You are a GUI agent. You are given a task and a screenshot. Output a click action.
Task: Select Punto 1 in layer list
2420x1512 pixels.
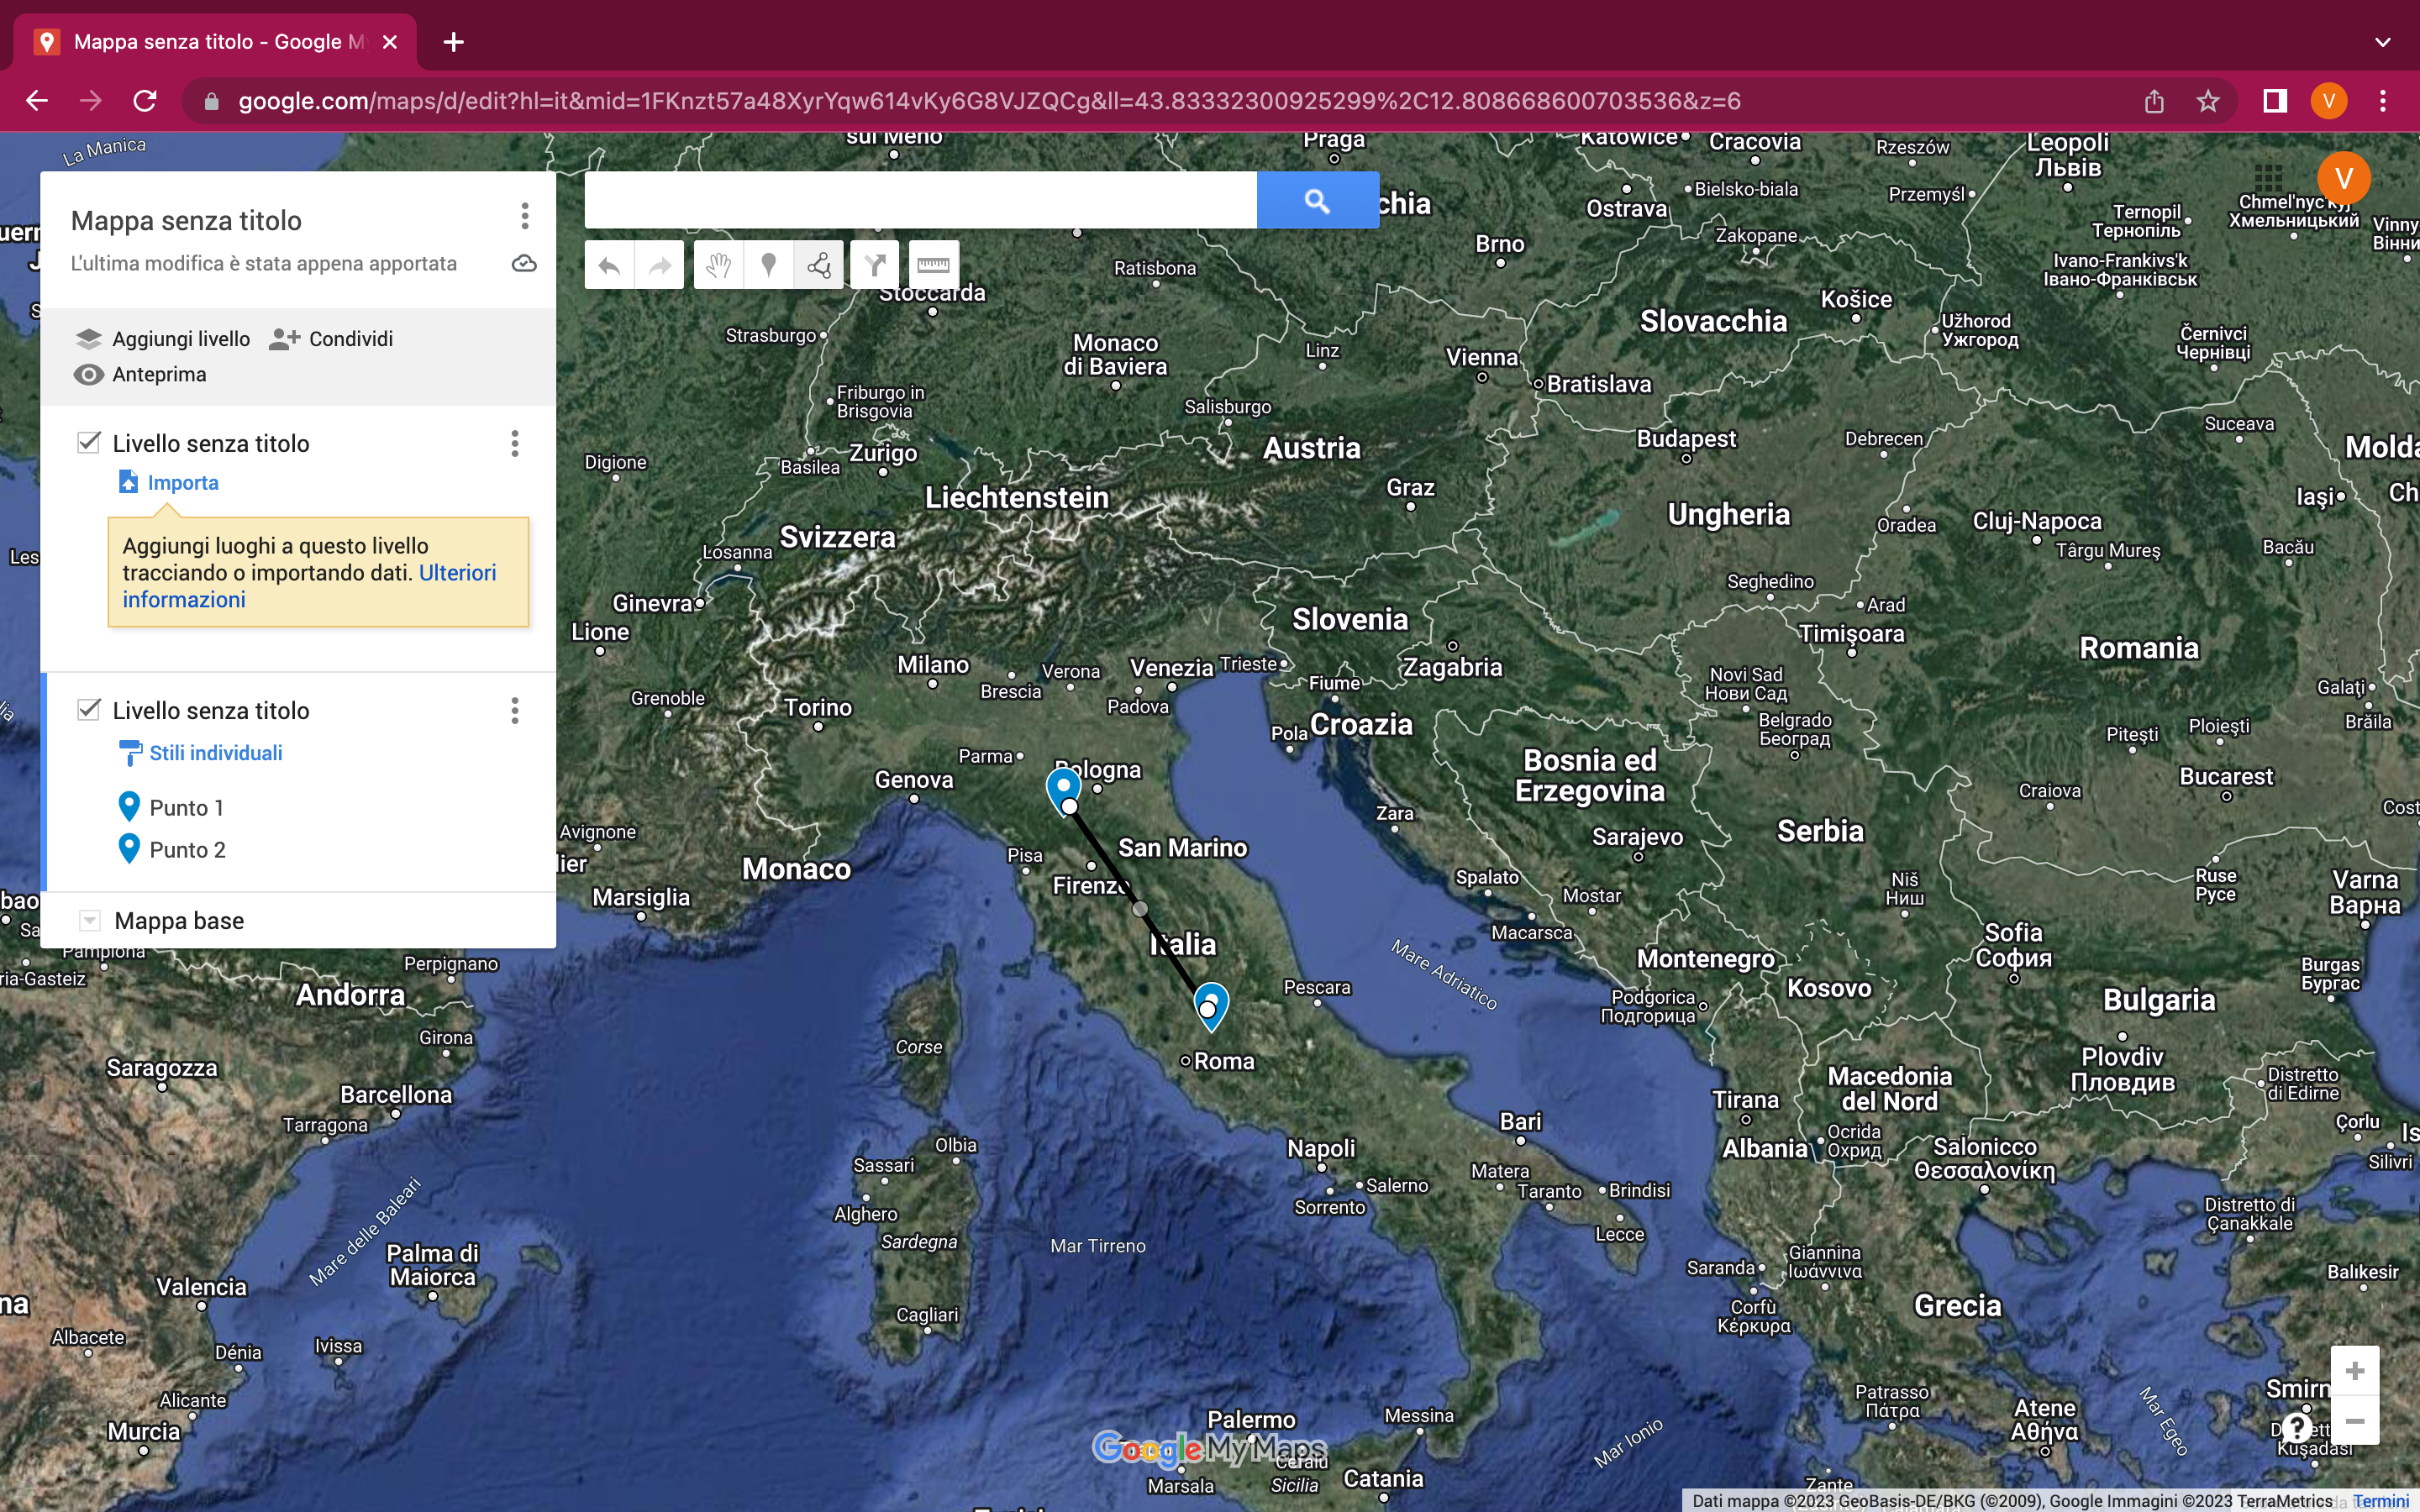point(186,807)
